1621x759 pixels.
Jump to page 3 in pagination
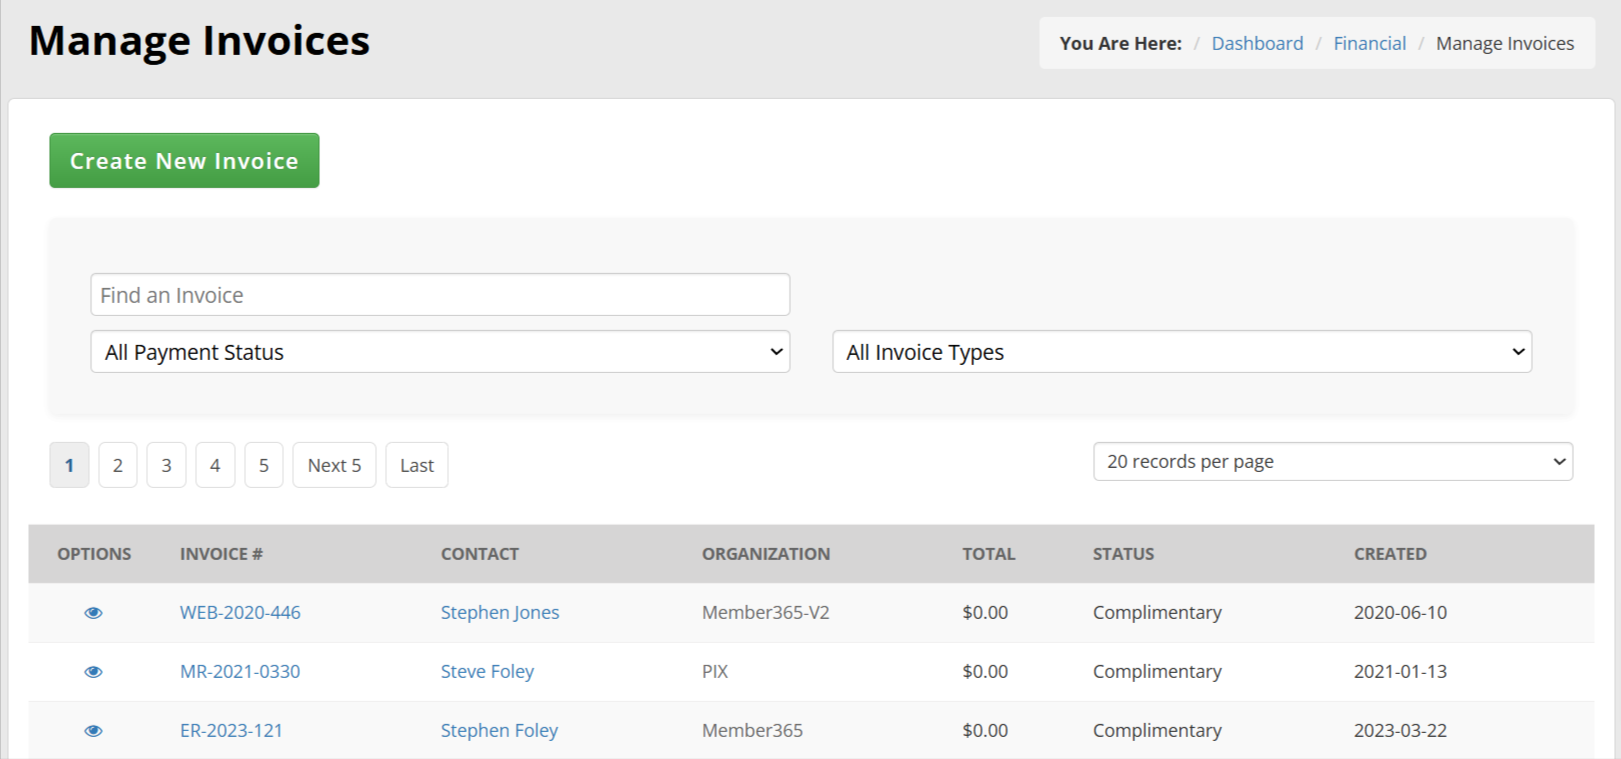(x=166, y=466)
